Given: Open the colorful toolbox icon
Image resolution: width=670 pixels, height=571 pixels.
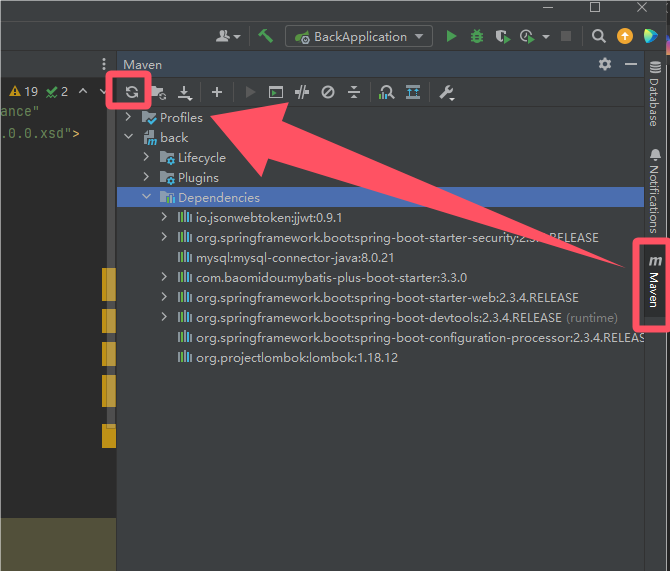Looking at the screenshot, I should [x=650, y=36].
